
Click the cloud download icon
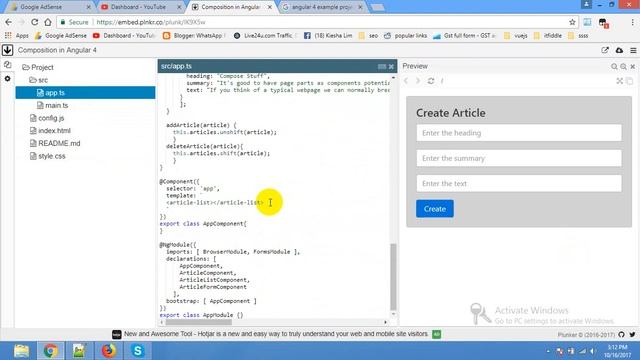619,50
